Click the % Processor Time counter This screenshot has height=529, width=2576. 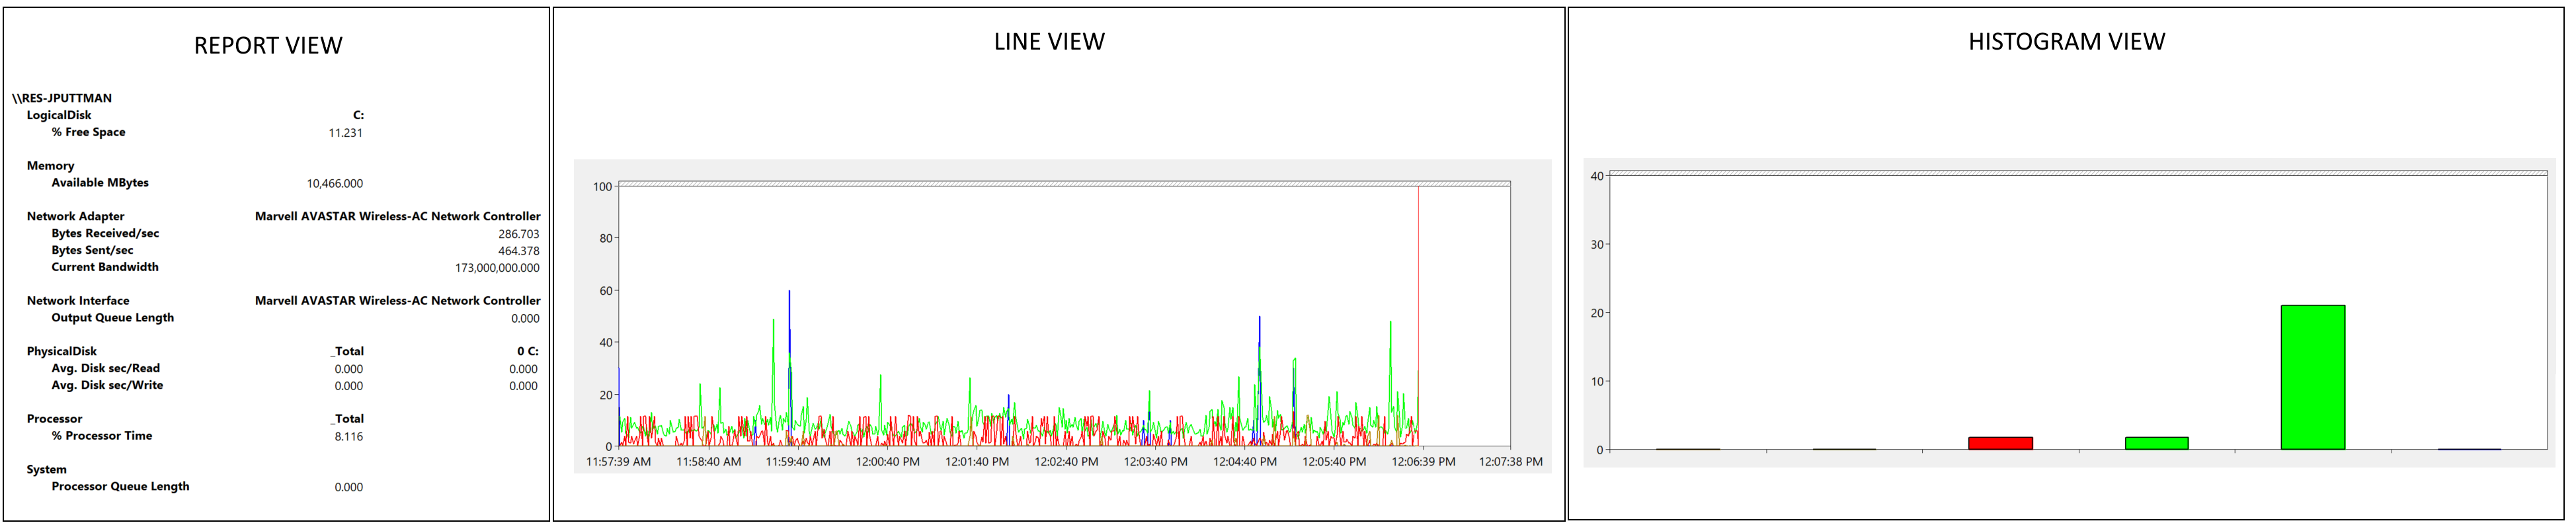pyautogui.click(x=102, y=436)
